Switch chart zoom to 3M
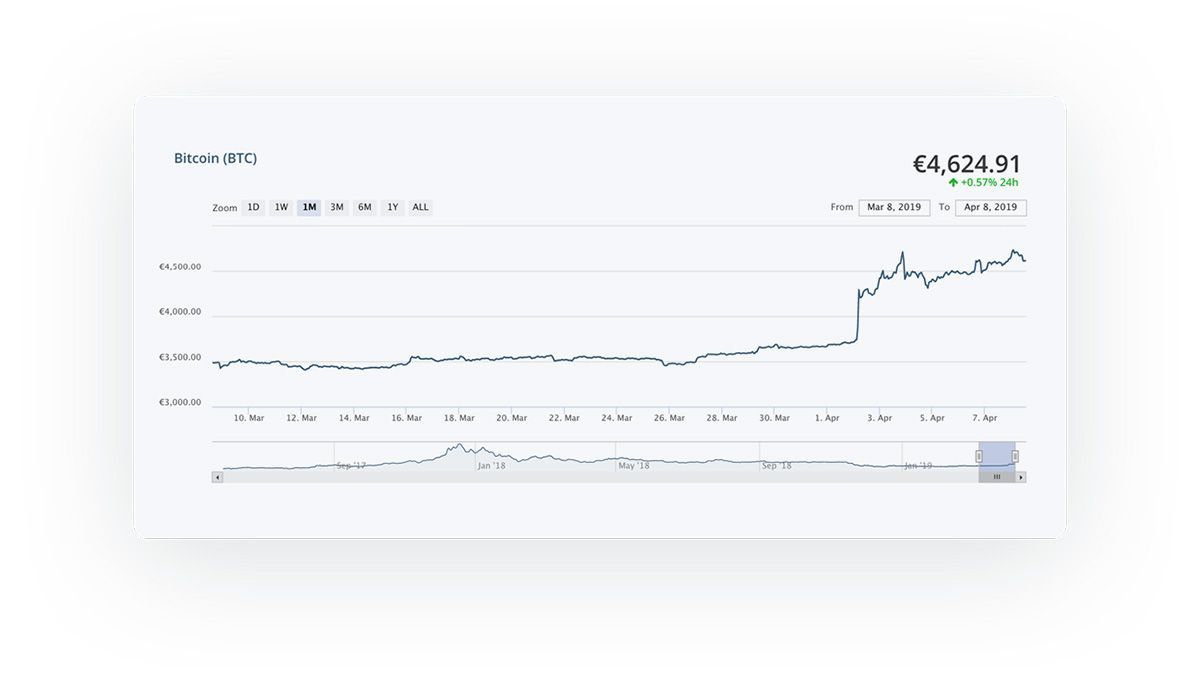 (337, 207)
